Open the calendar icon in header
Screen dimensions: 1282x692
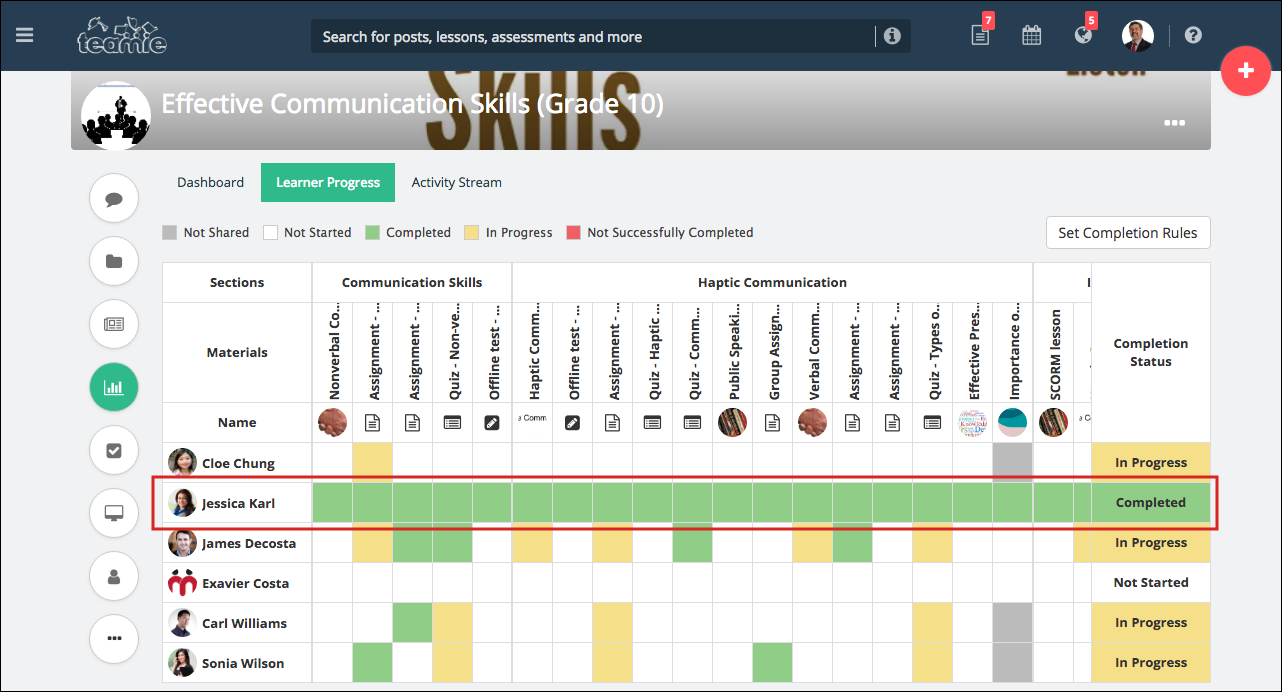coord(1032,35)
